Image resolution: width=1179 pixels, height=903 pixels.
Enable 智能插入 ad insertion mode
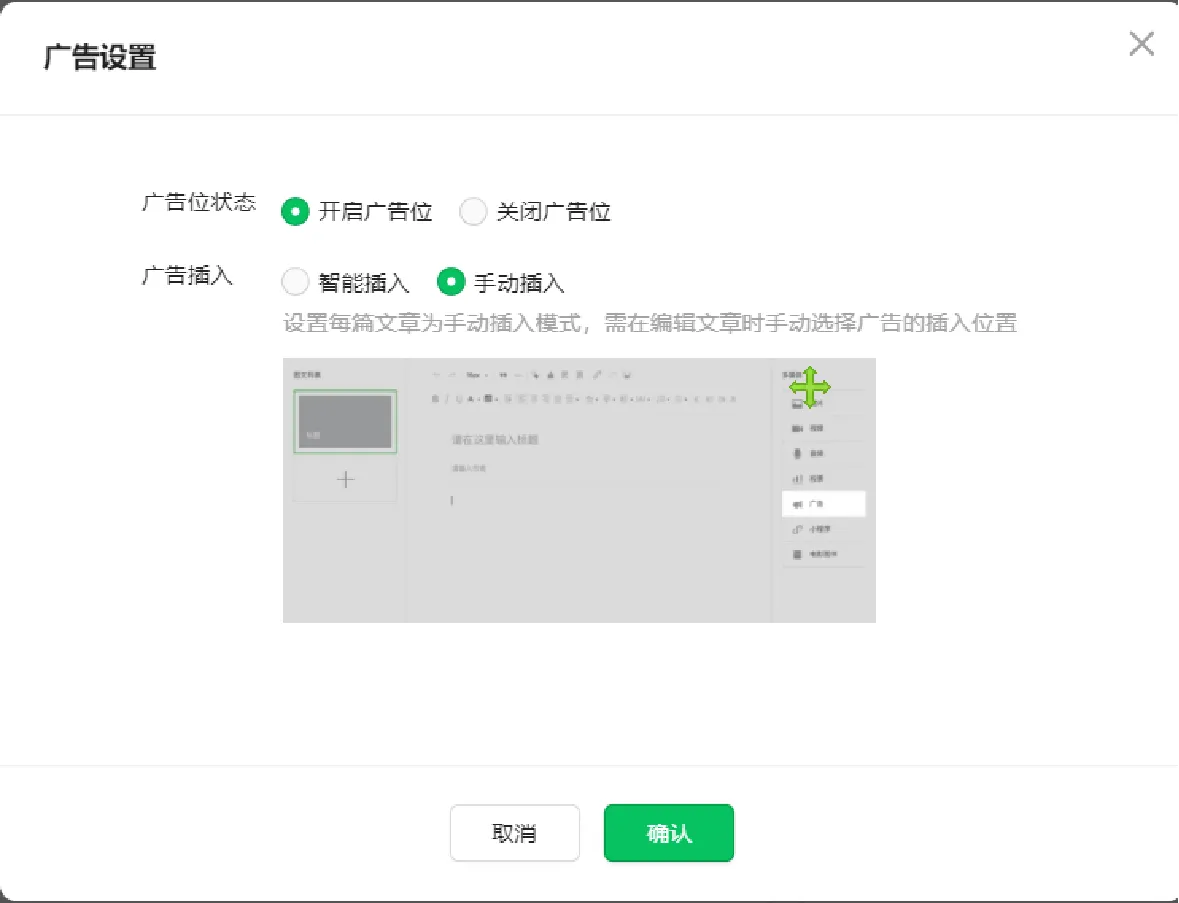296,283
